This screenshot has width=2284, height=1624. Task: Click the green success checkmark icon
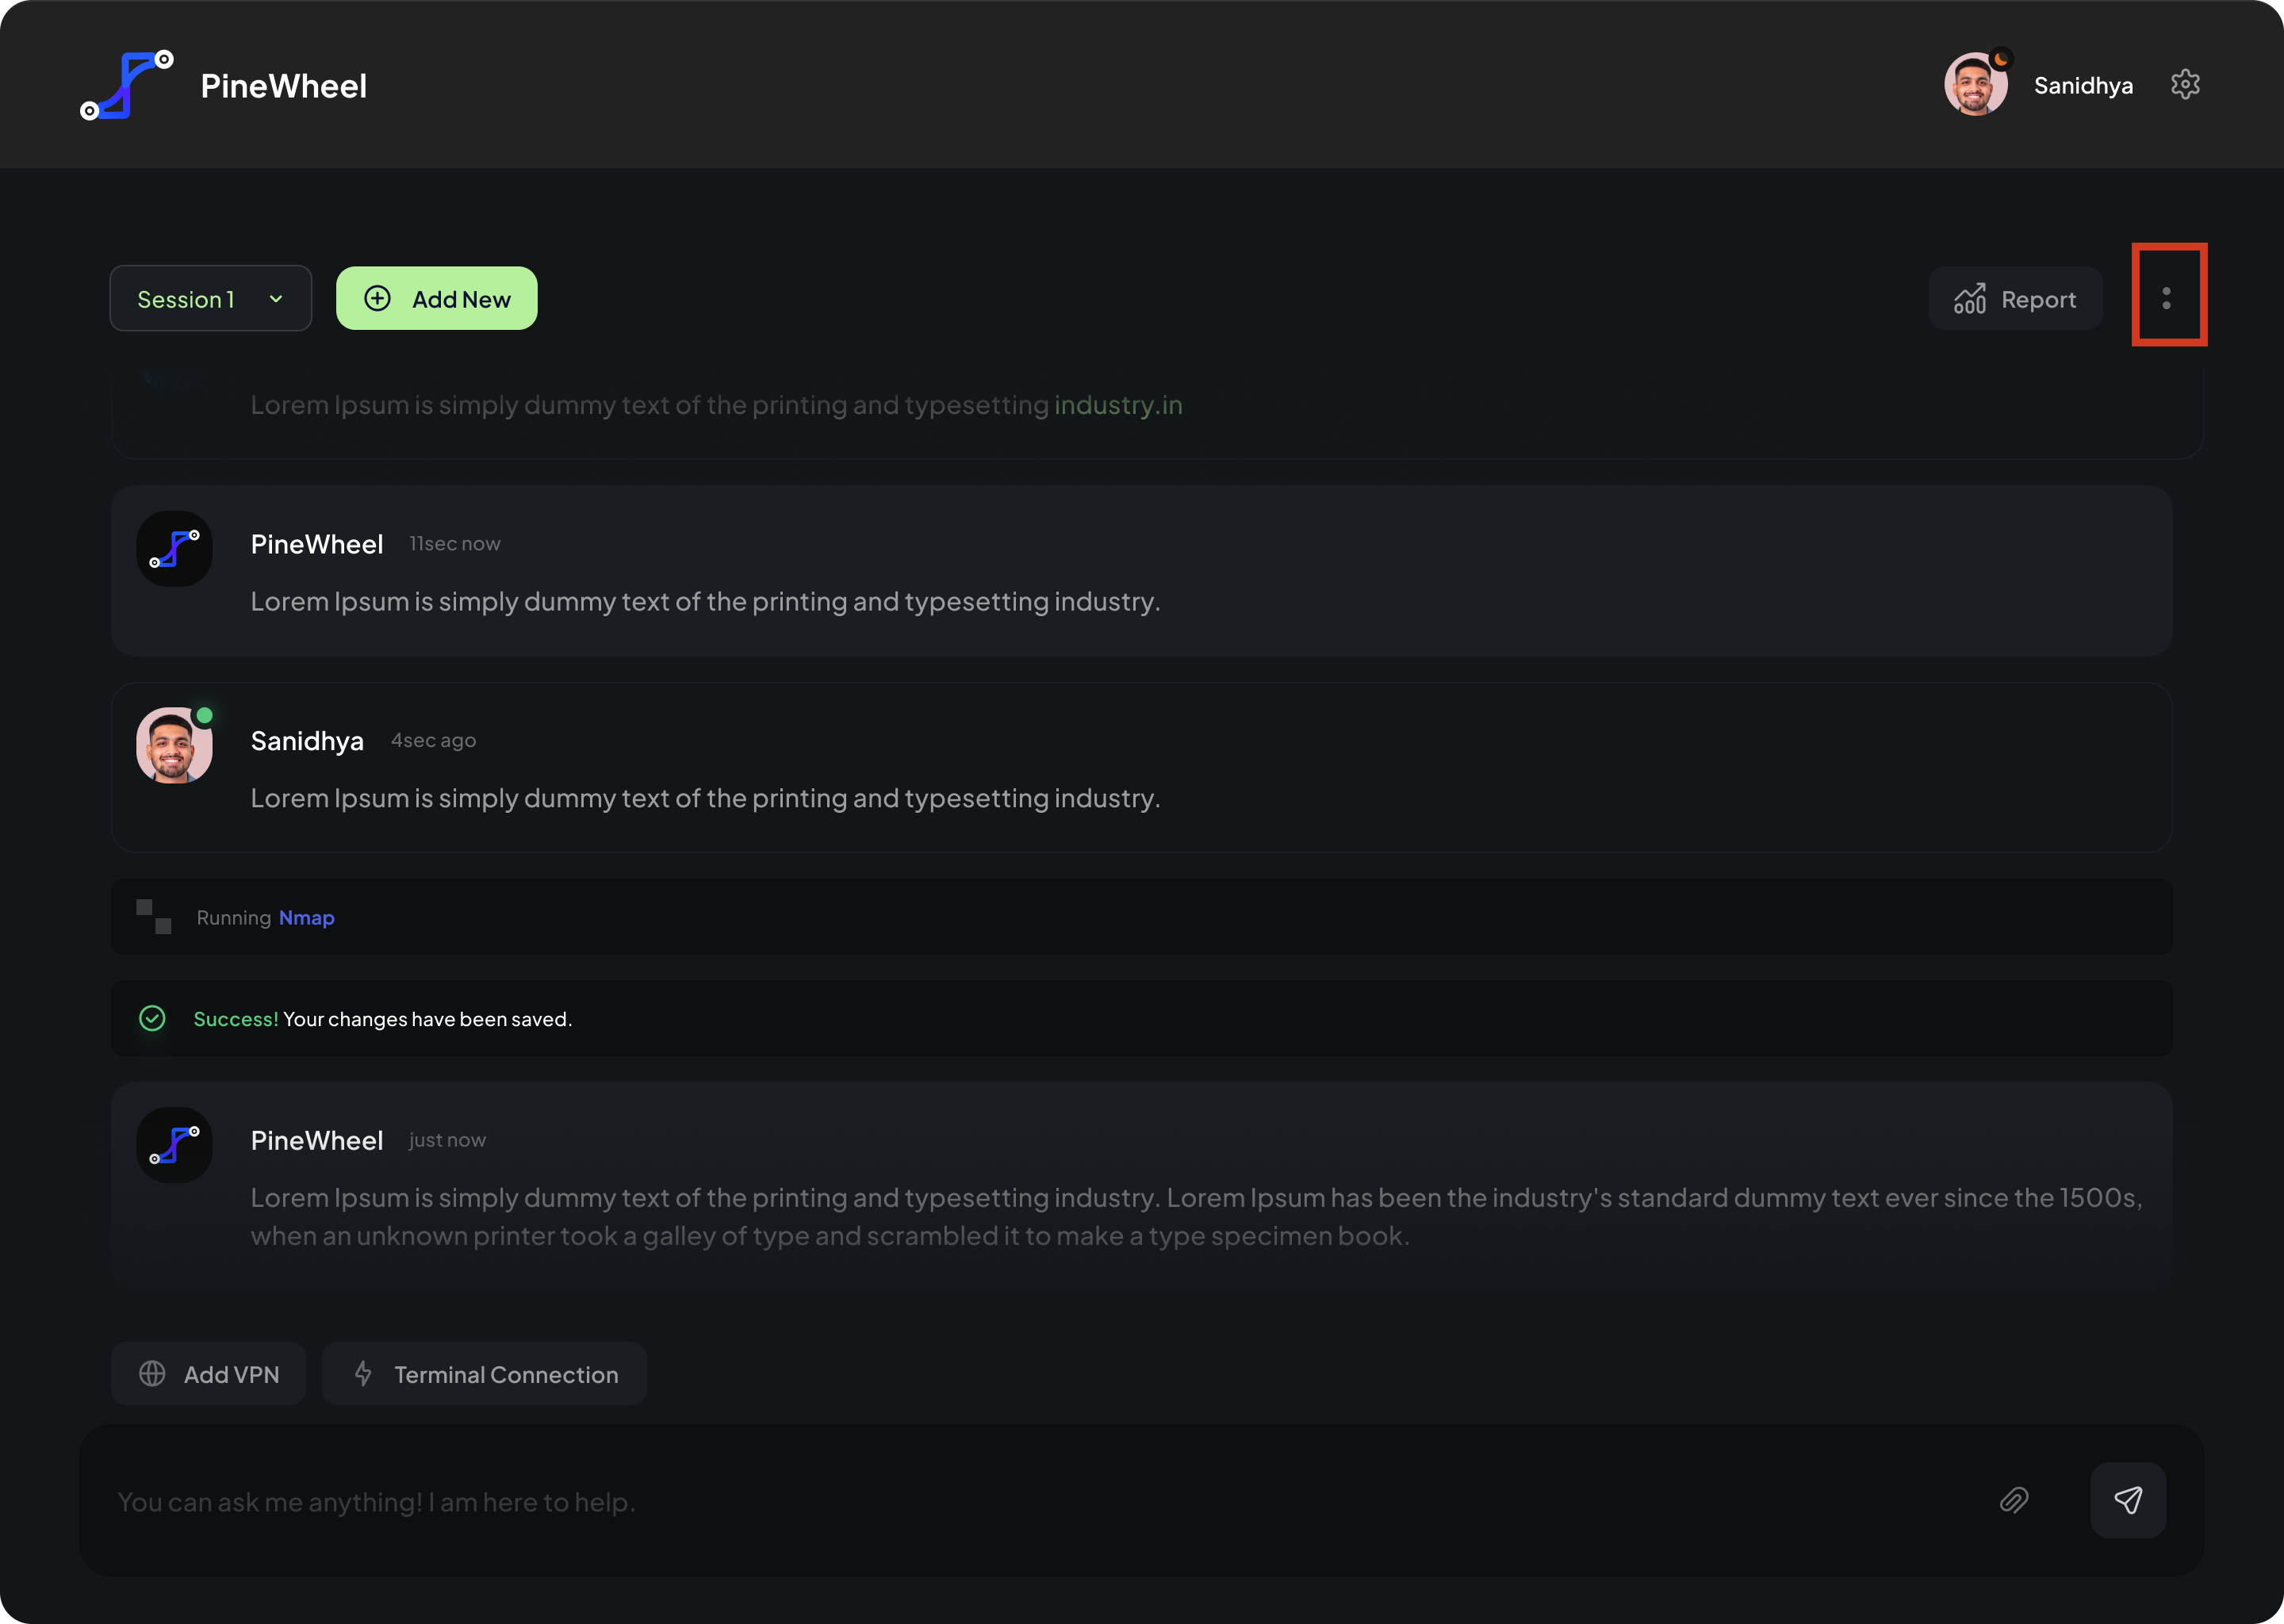click(152, 1018)
